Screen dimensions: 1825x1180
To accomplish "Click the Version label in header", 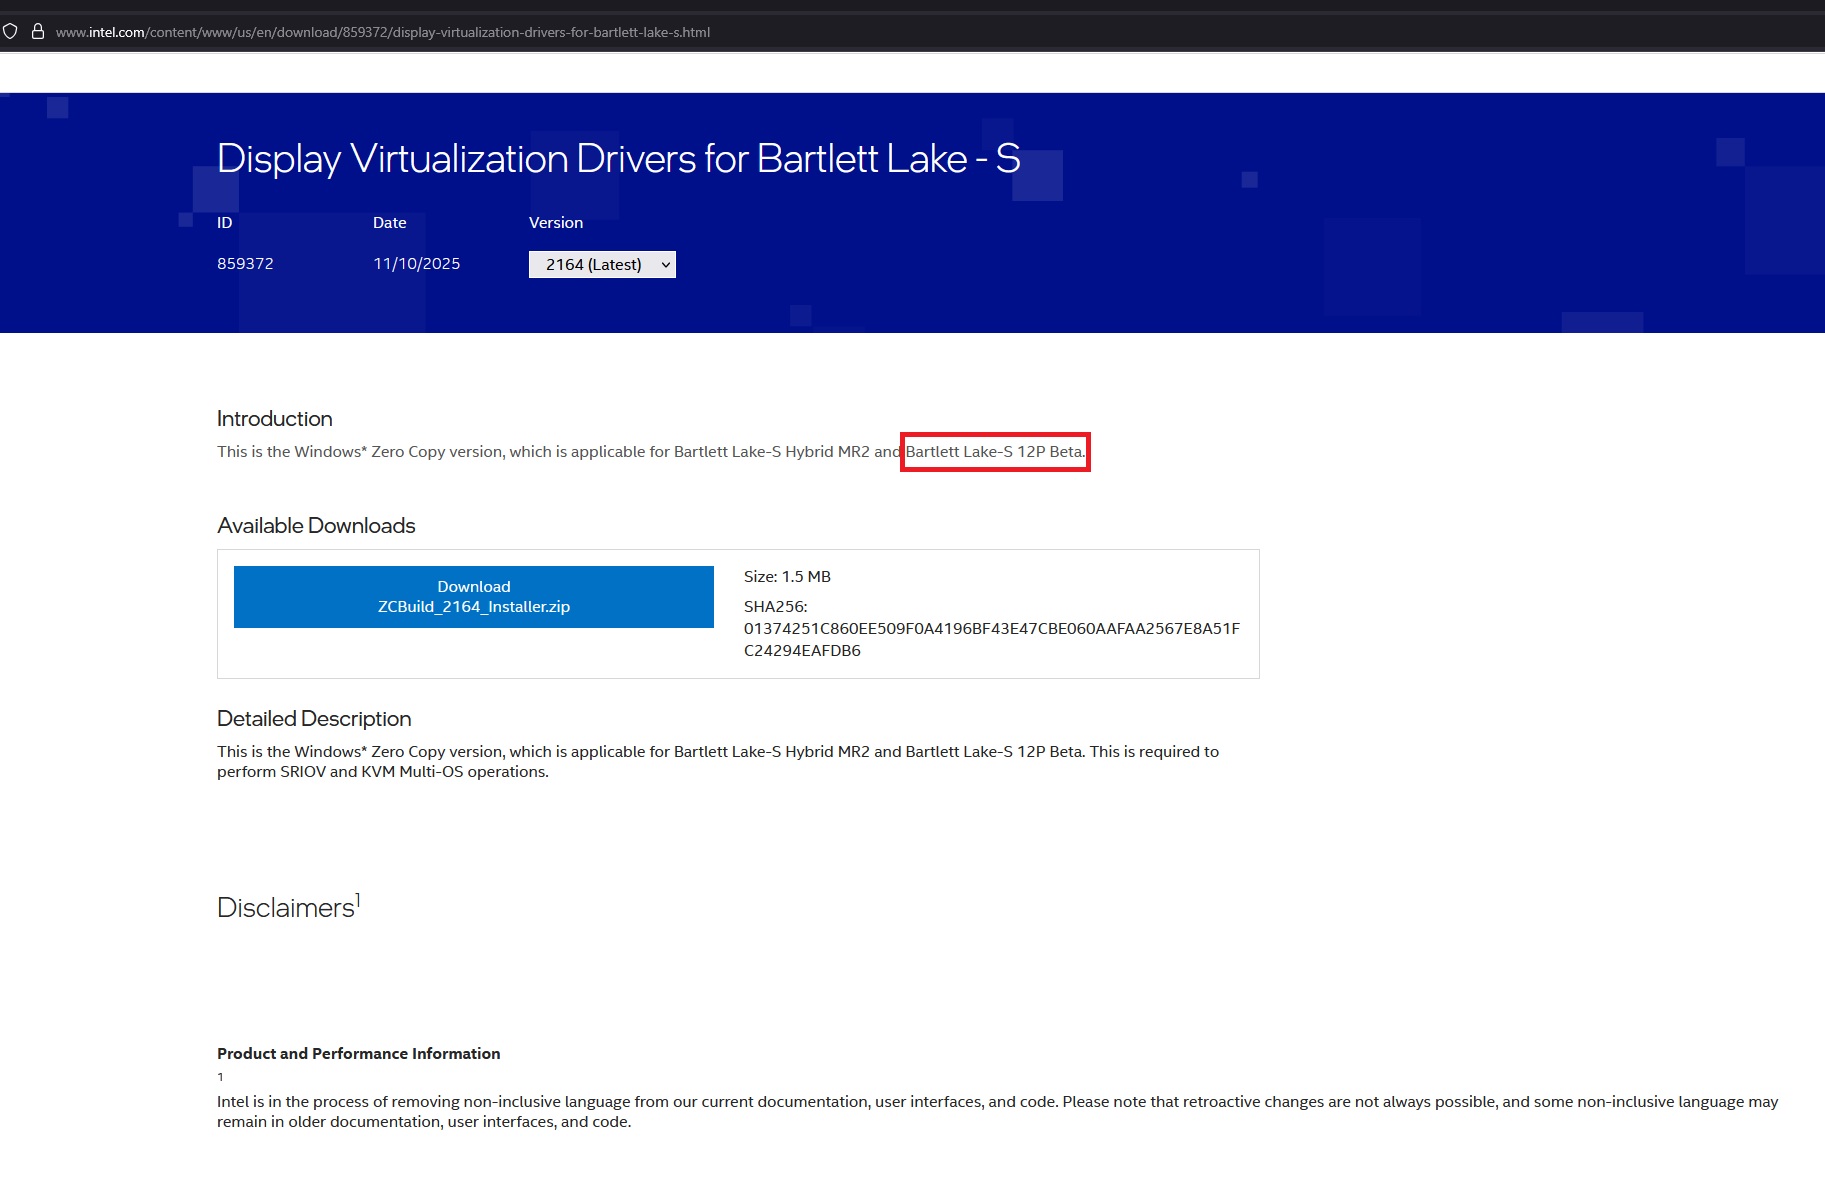I will [x=556, y=223].
